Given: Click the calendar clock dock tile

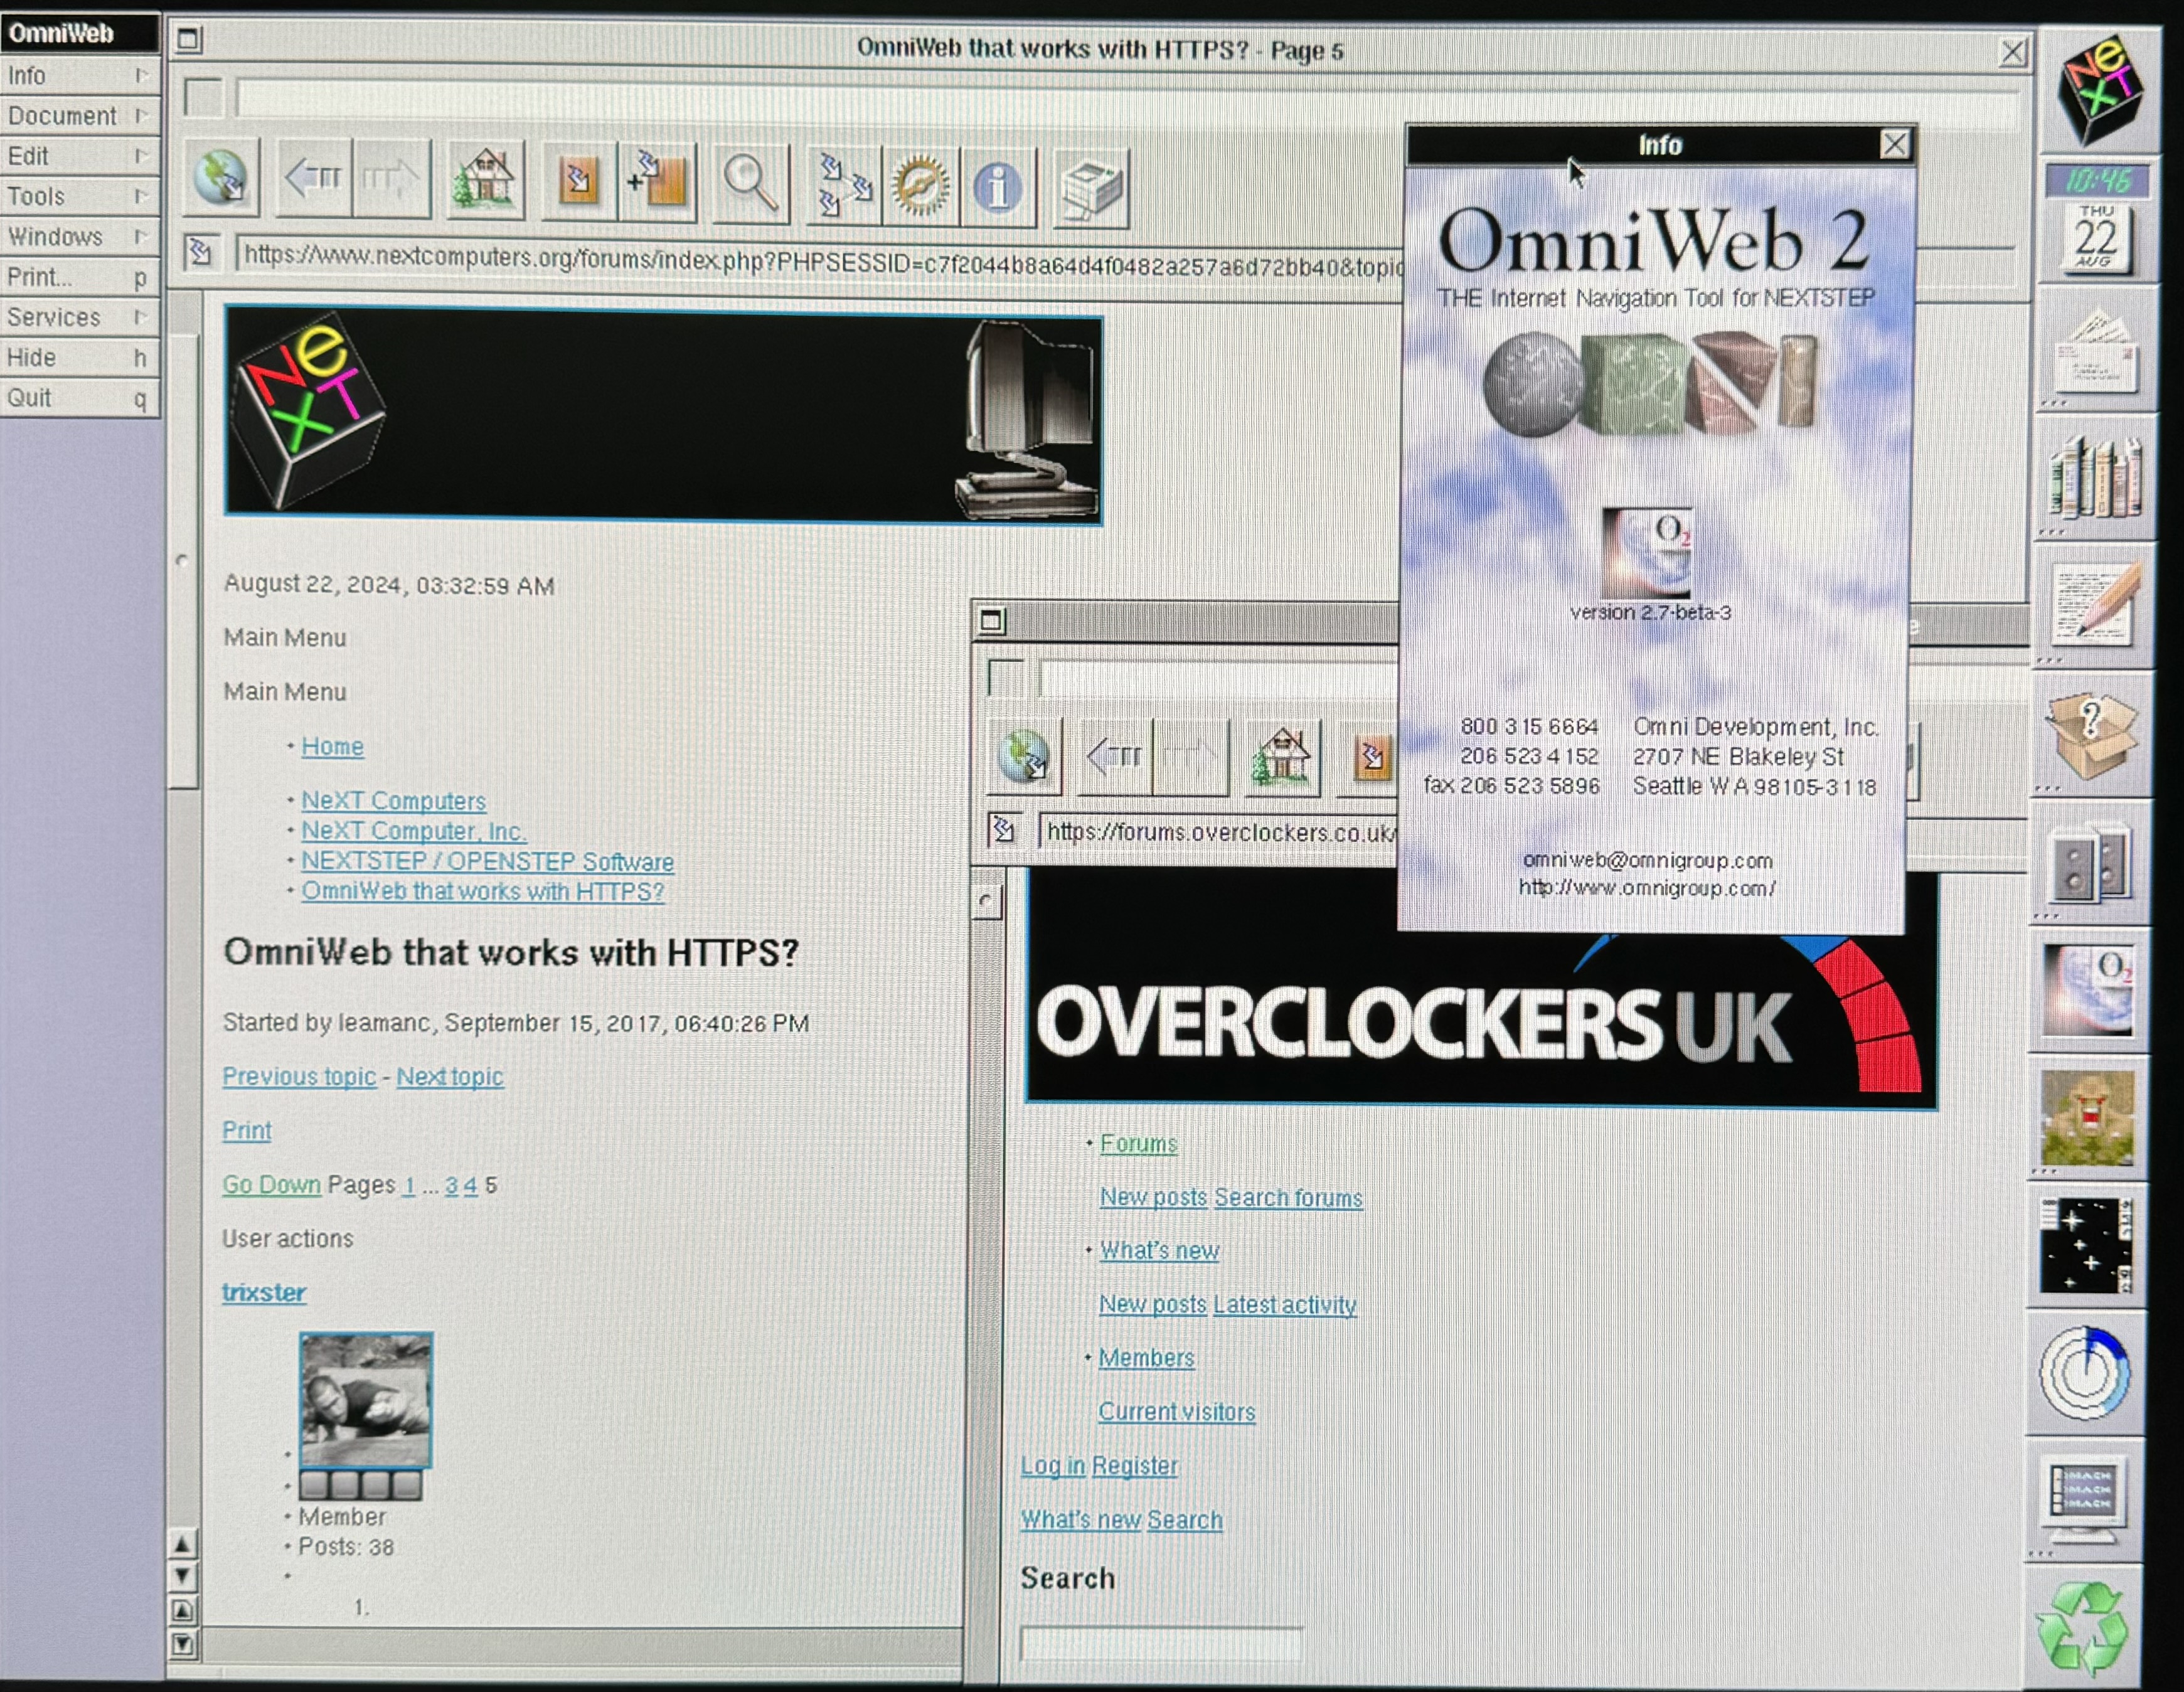Looking at the screenshot, I should [x=2096, y=219].
